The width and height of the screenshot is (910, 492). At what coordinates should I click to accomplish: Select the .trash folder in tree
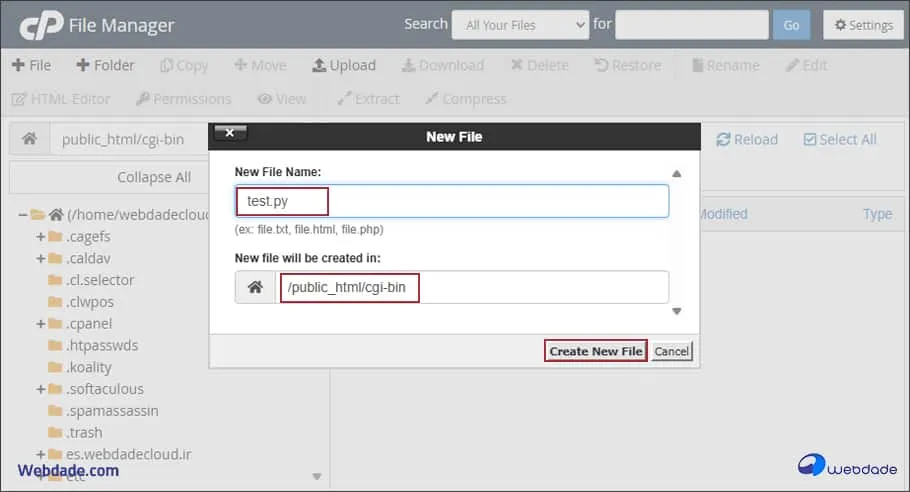pos(84,432)
